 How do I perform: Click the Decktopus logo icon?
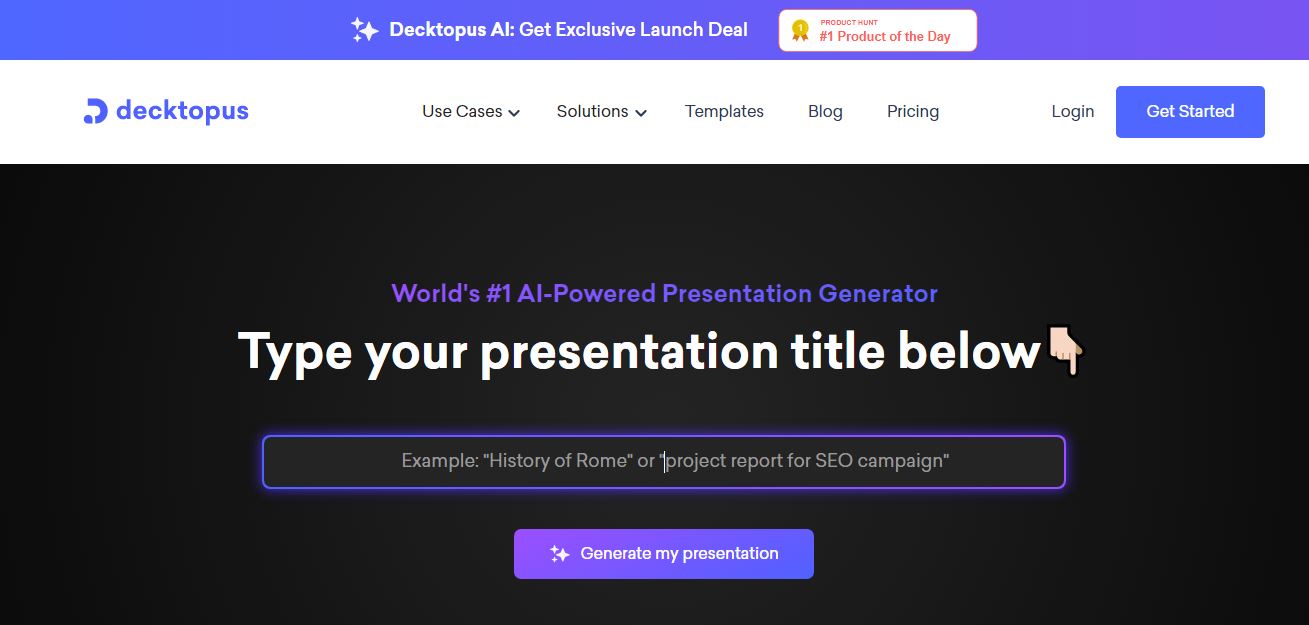(x=95, y=111)
